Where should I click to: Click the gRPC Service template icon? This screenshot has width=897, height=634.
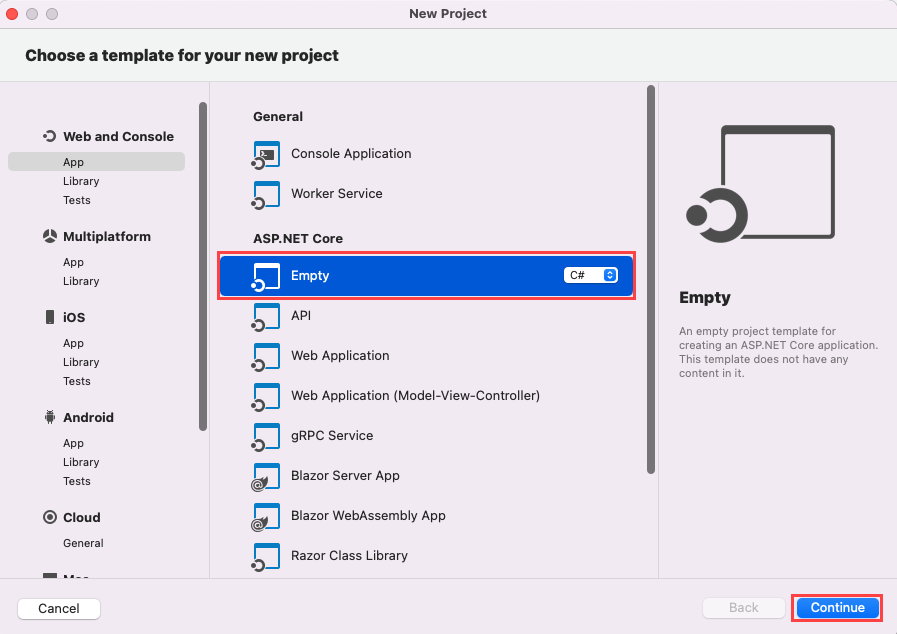tap(265, 437)
